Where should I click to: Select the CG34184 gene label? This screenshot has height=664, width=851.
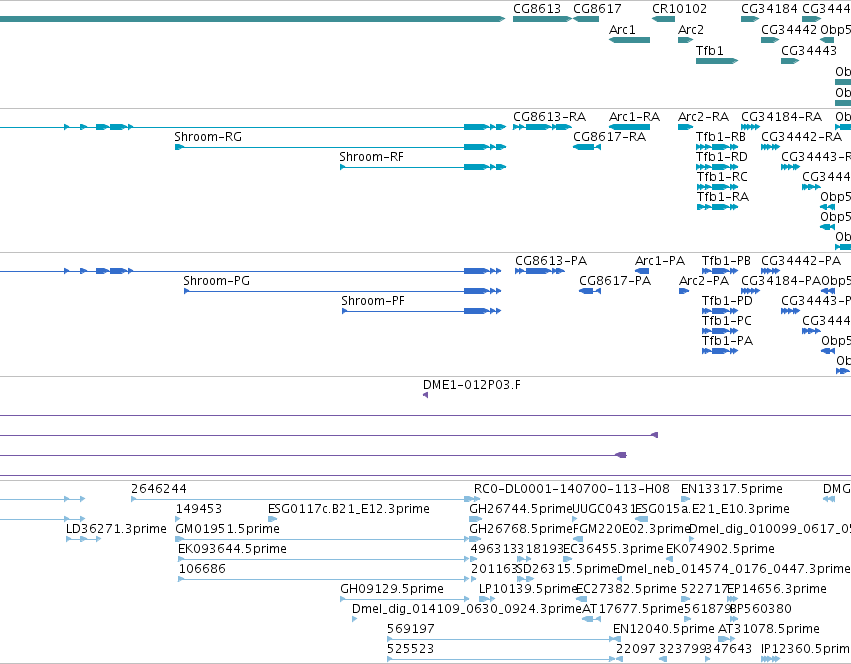point(769,9)
